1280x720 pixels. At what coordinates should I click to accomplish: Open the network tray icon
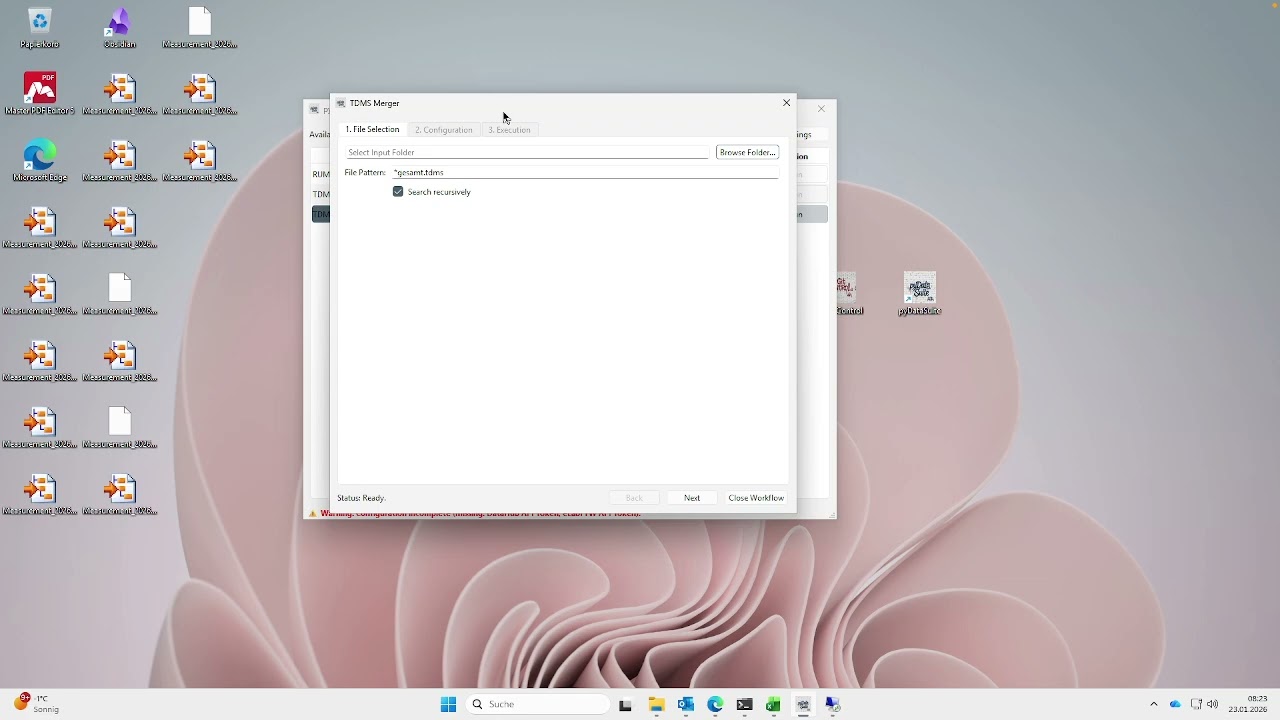tap(1196, 705)
